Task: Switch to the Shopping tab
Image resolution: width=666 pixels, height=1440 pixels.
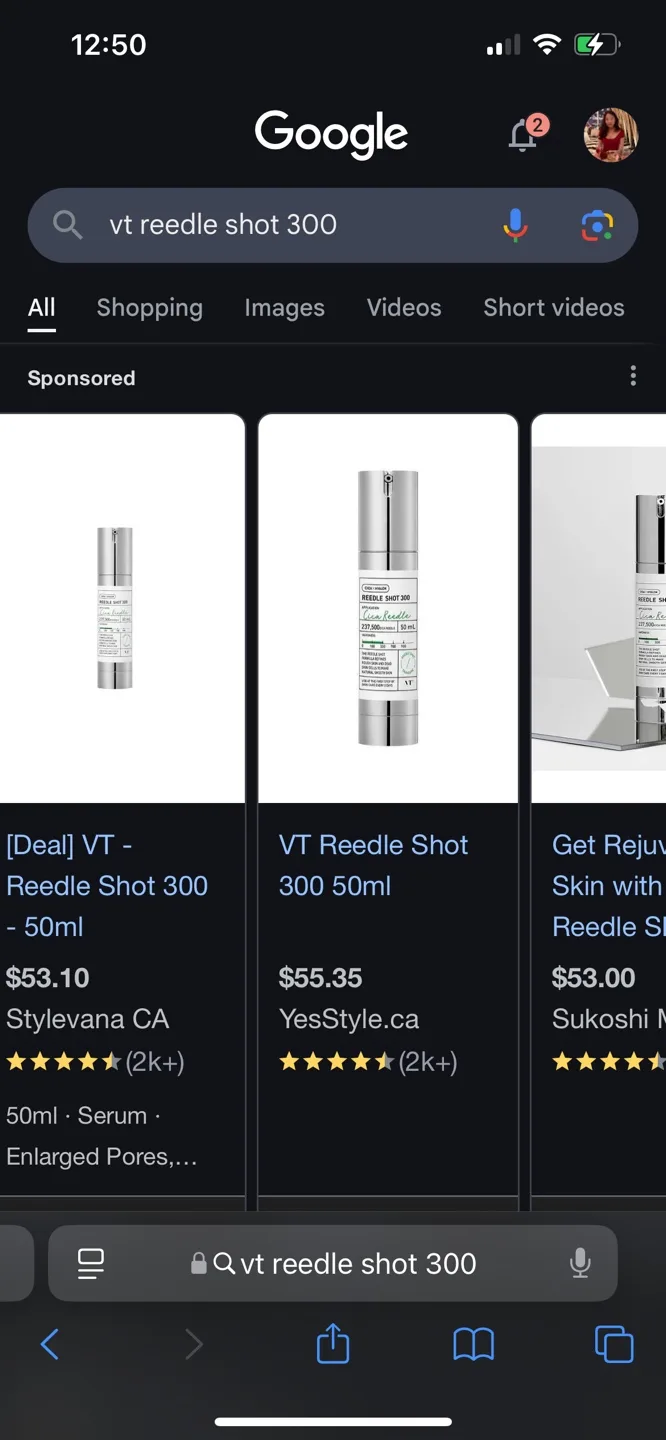Action: (149, 308)
